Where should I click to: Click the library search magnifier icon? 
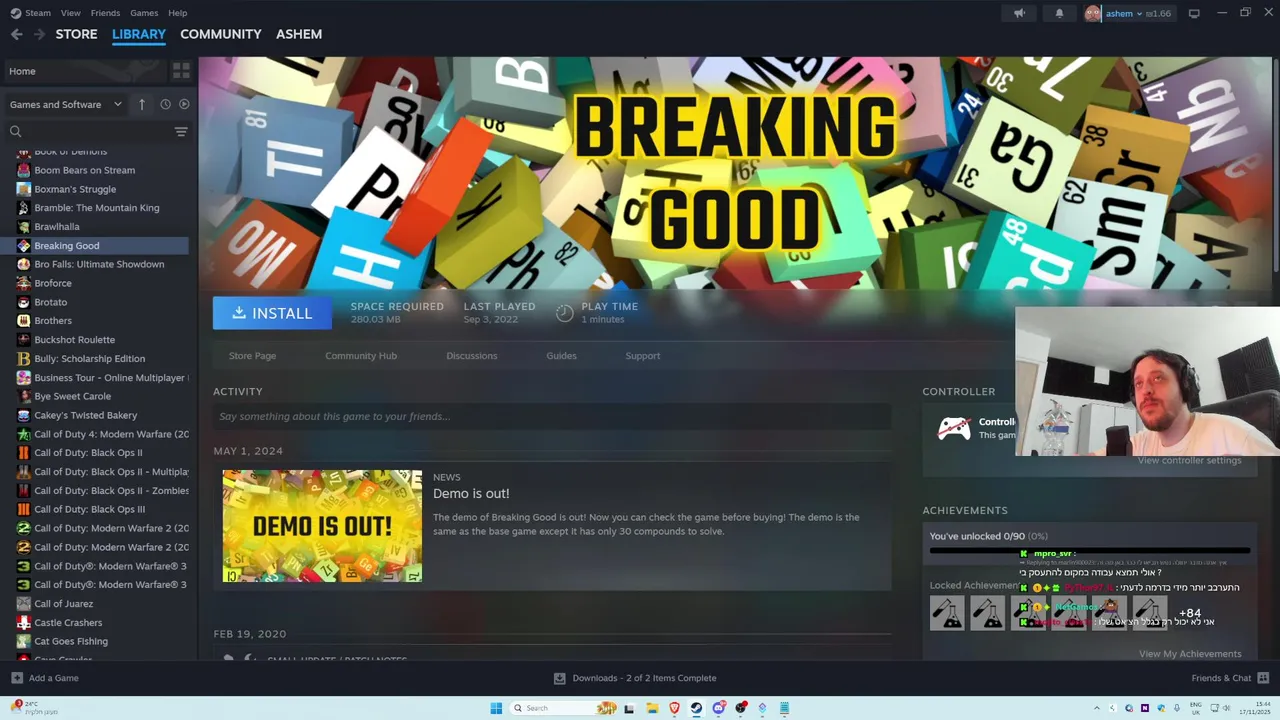15,131
